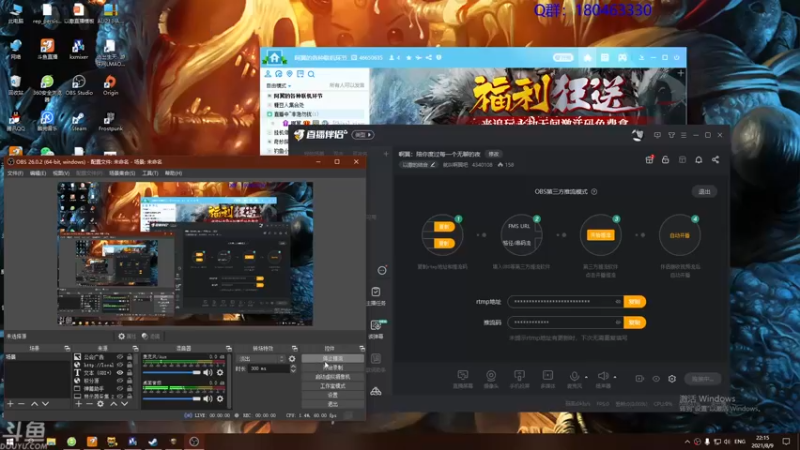
Task: Toggle lock on the 文本 source in OBS
Action: (129, 372)
